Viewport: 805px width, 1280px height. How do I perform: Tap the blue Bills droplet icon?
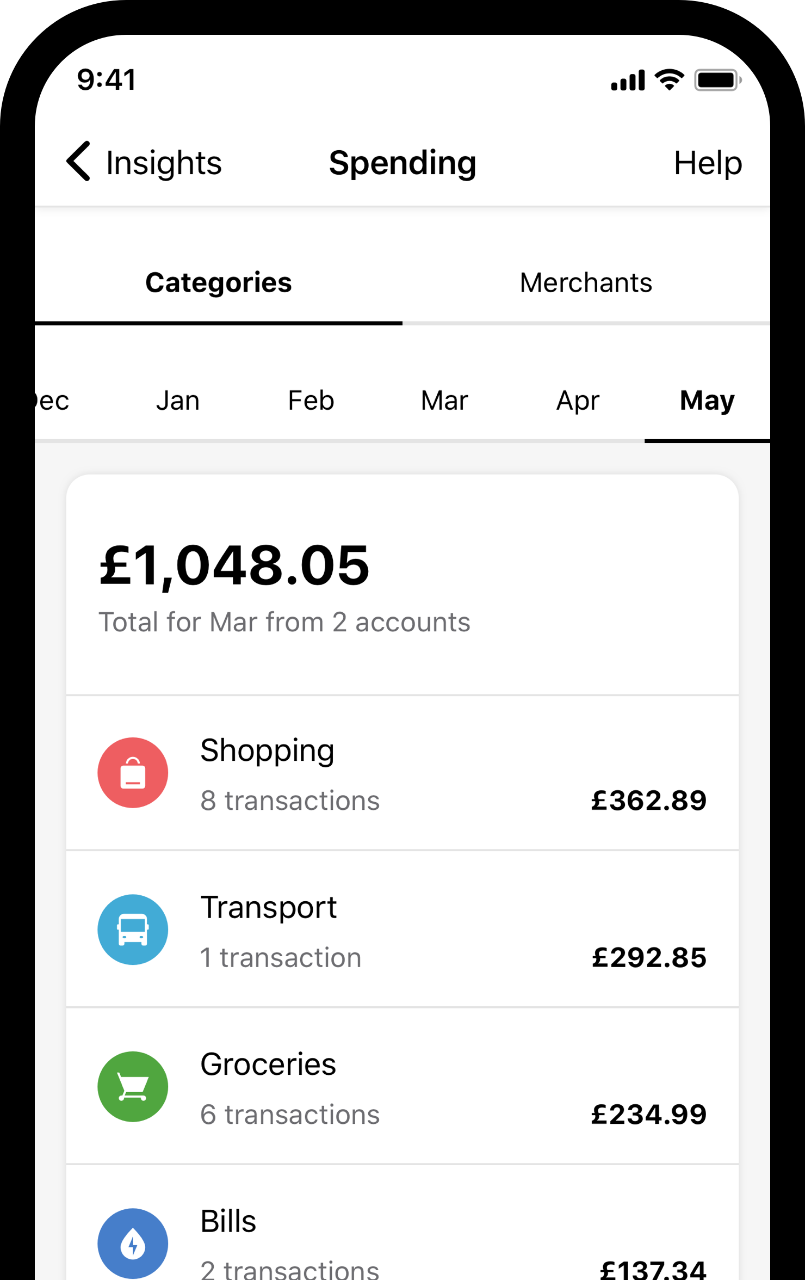pyautogui.click(x=133, y=1244)
